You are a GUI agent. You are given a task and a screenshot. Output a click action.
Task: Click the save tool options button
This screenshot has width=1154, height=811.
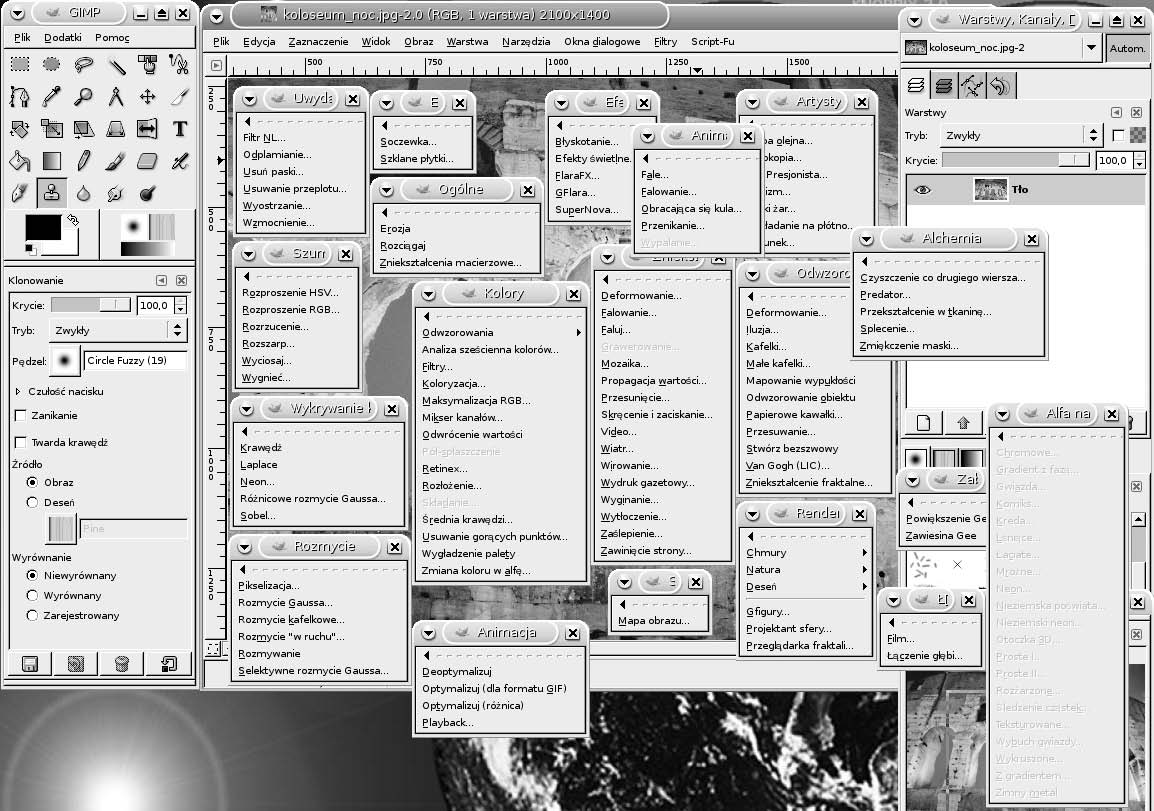[x=30, y=664]
